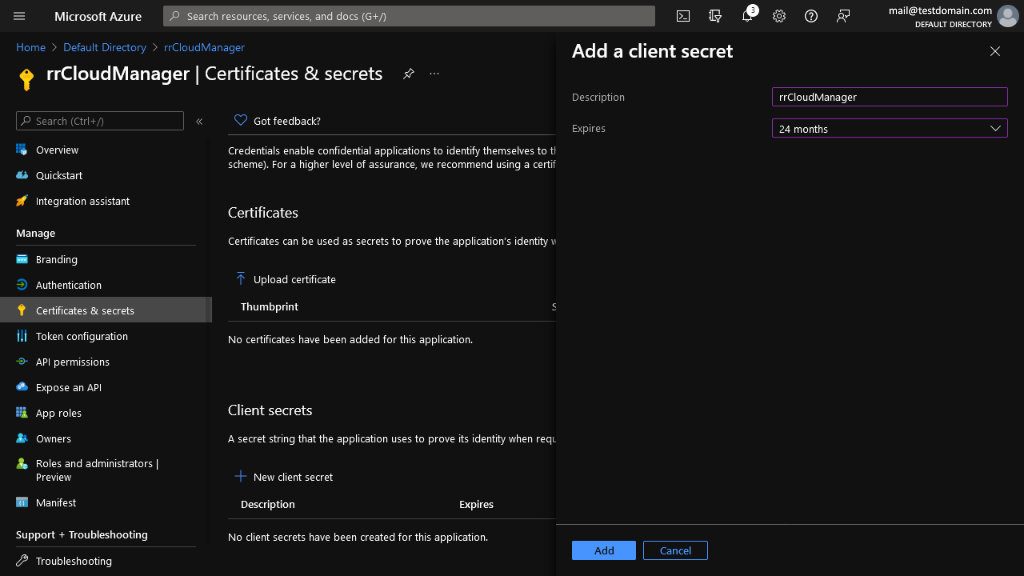Click the Quickstart cloud icon
Image resolution: width=1024 pixels, height=576 pixels.
click(22, 175)
